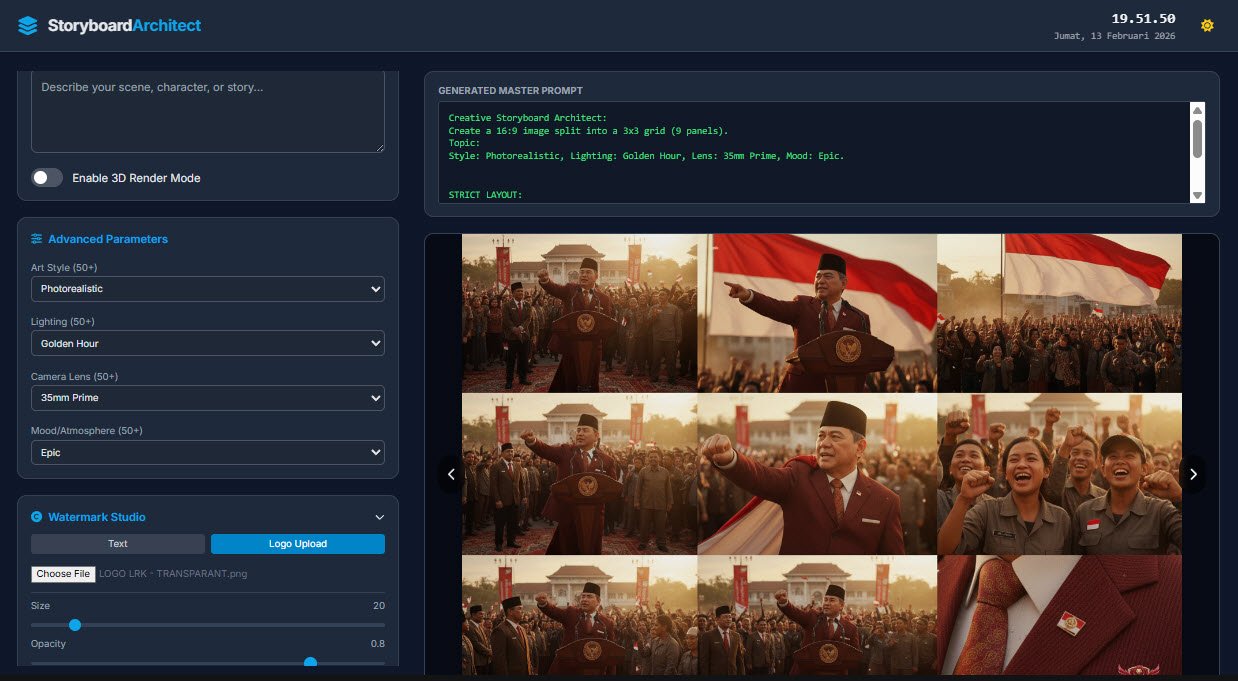Click the Choose File button
Viewport: 1238px width, 681px height.
pos(63,574)
